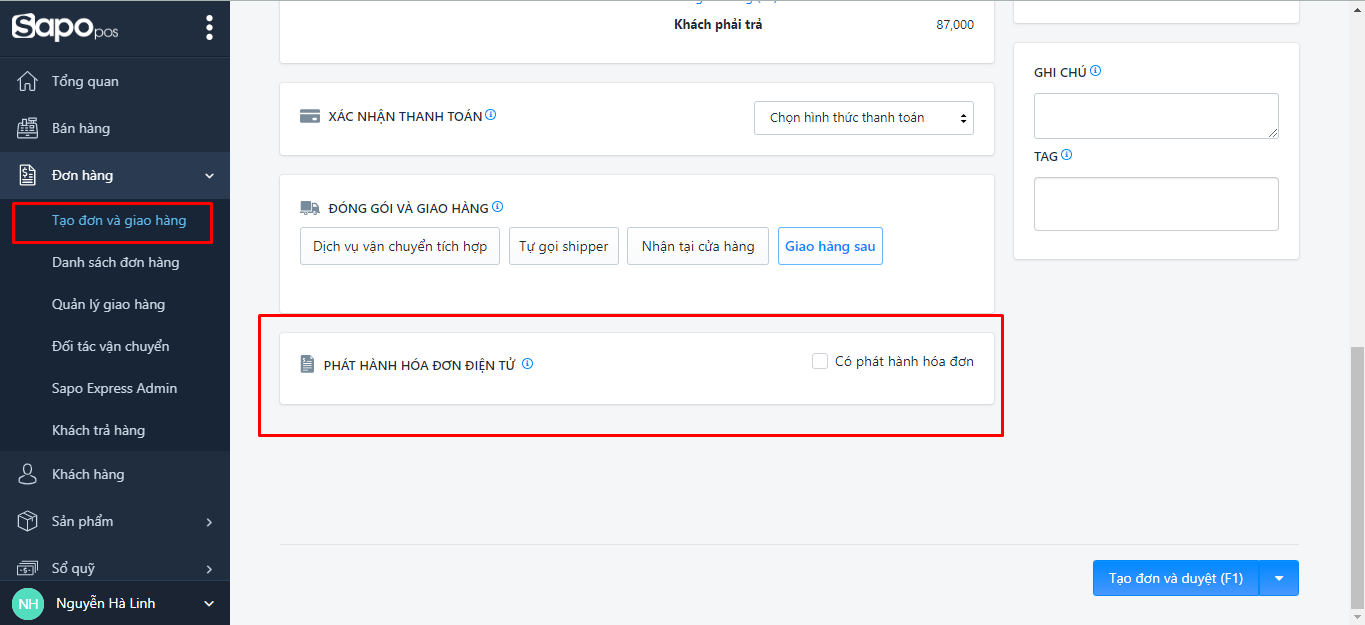Open Chọn hình thức thanh toán dropdown
1365x625 pixels.
[864, 118]
